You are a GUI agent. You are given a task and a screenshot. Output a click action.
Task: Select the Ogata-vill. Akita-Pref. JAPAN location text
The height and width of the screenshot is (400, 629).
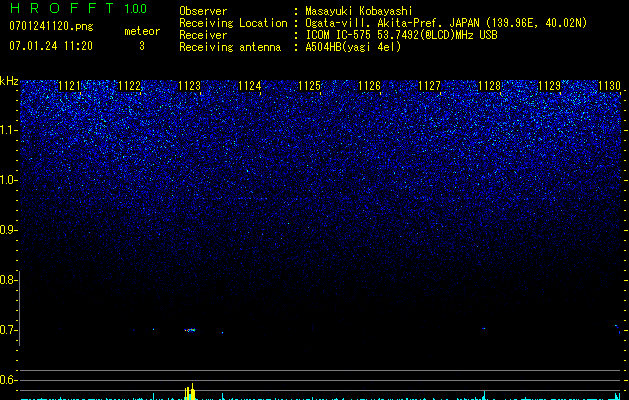pyautogui.click(x=446, y=23)
